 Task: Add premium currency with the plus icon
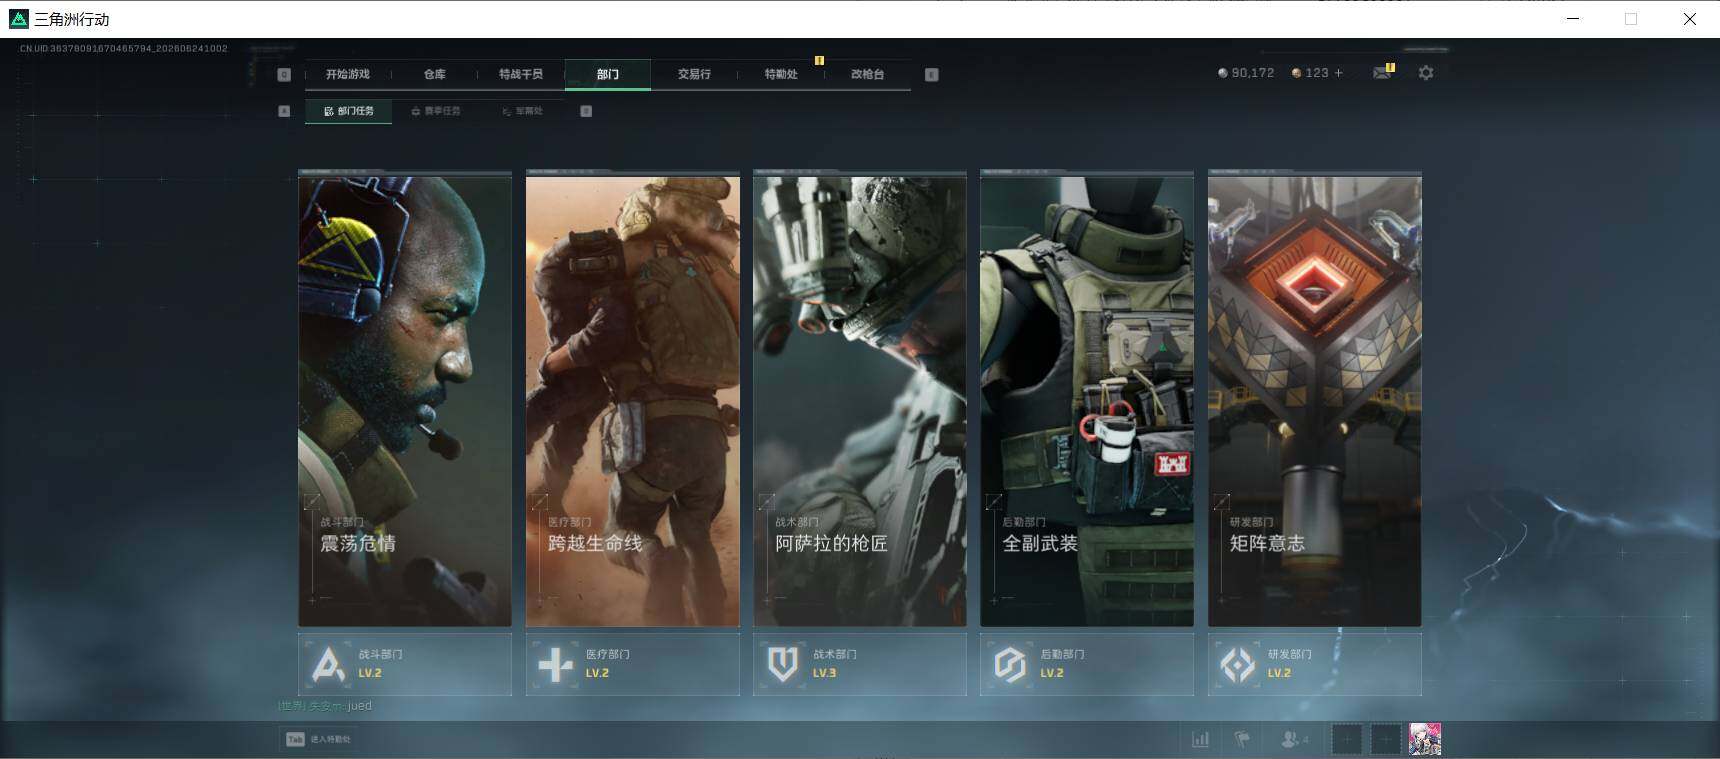[1339, 73]
